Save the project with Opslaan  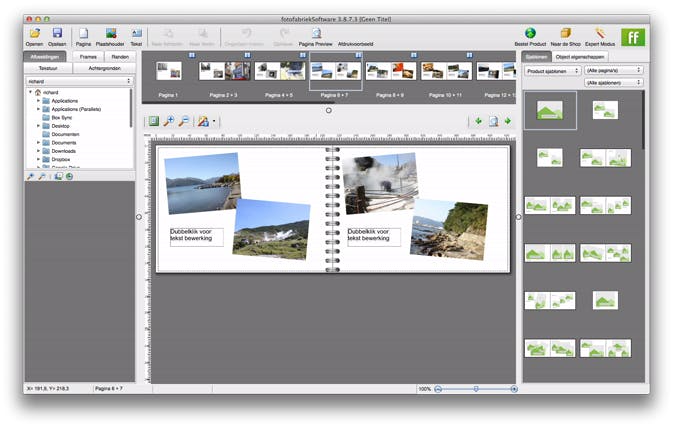(57, 33)
